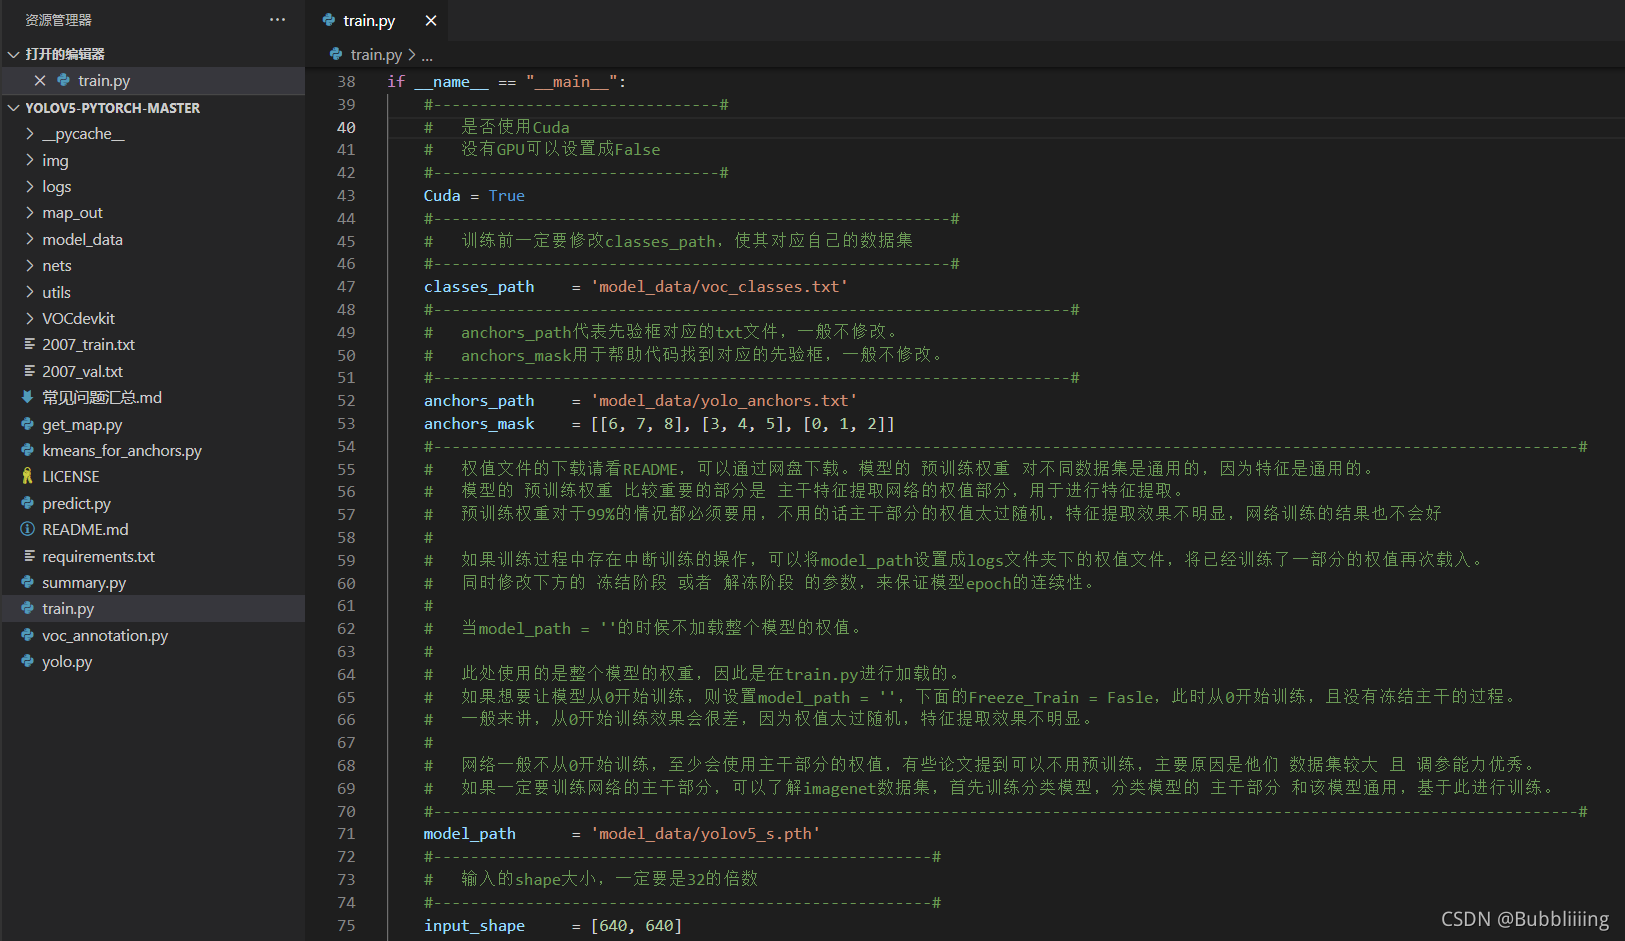Collapse the YOLOV5-PYTORCH-MASTER project section

(13, 107)
